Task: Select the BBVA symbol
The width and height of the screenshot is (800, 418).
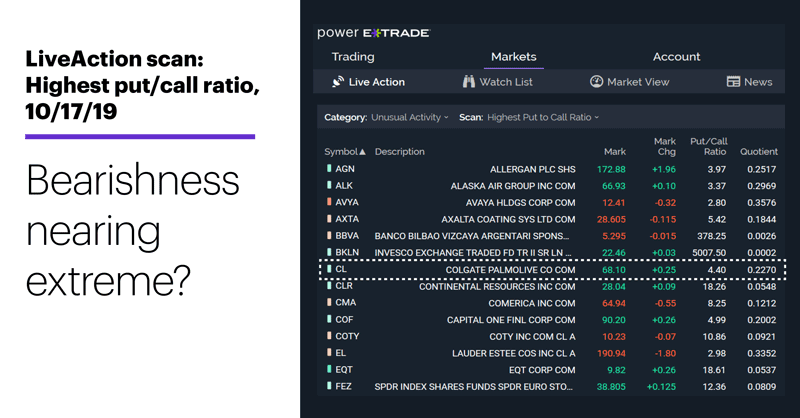Action: (x=347, y=235)
